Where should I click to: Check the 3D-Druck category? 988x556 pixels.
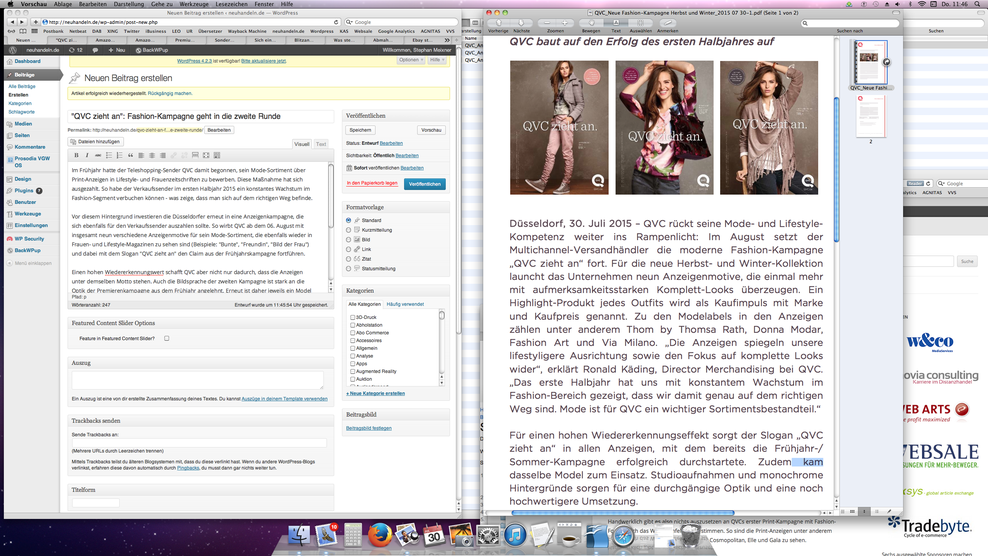[x=352, y=317]
